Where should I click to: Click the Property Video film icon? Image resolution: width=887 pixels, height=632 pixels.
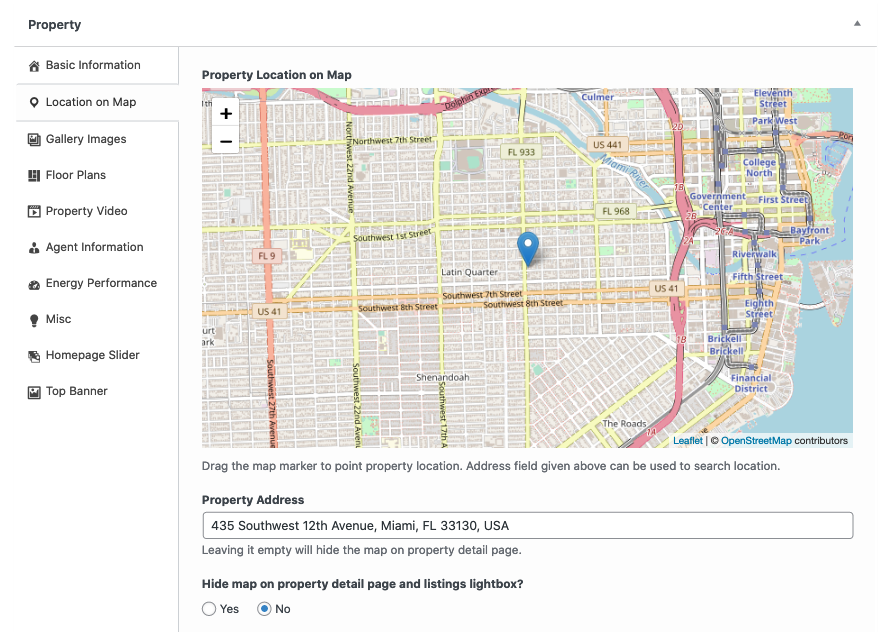(34, 212)
